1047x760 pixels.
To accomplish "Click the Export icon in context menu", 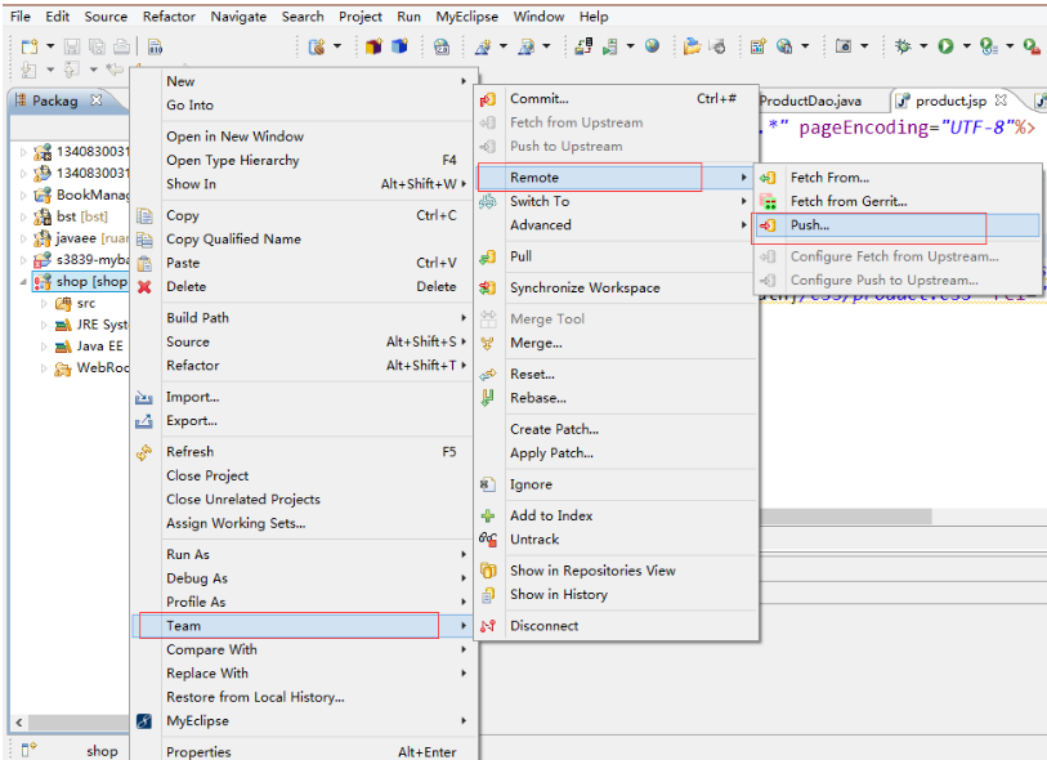I will click(144, 421).
